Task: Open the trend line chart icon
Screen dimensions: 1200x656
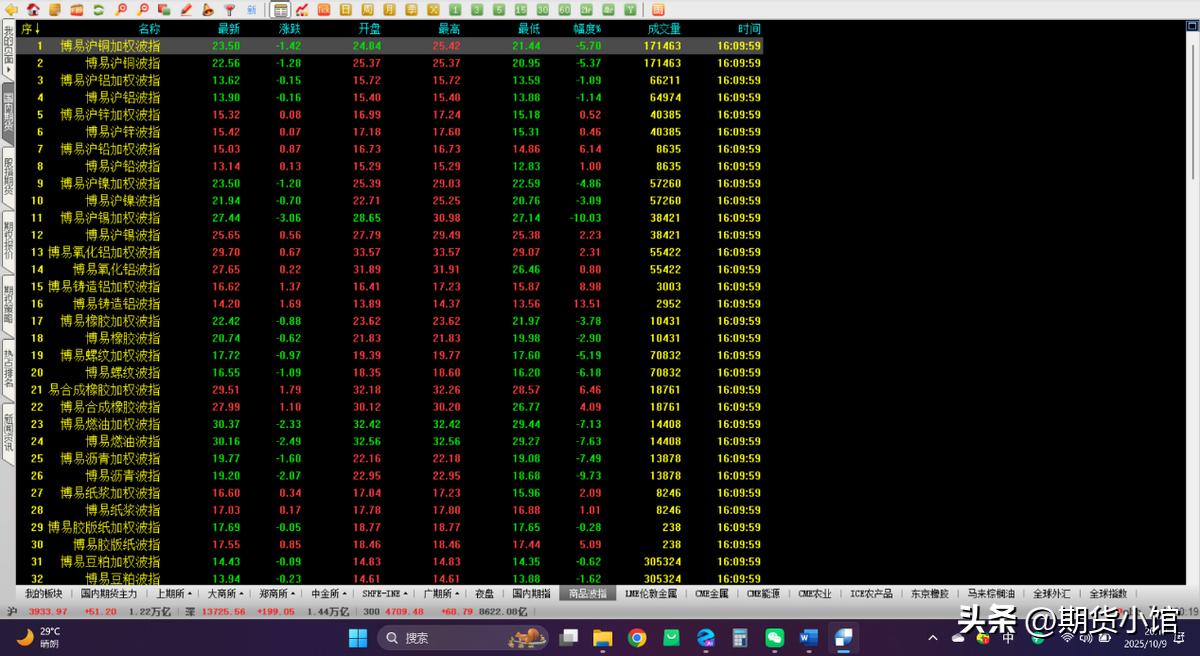Action: pyautogui.click(x=302, y=9)
